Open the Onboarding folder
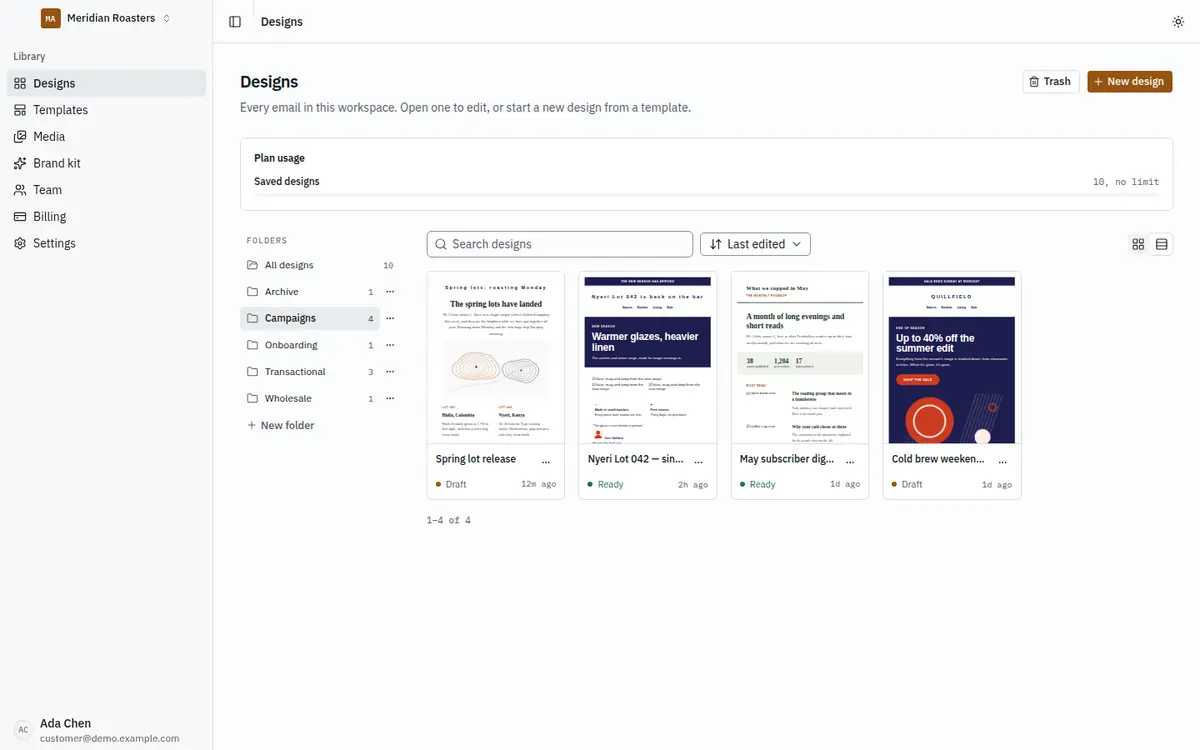Screen dimensions: 1200x750 tap(310, 345)
